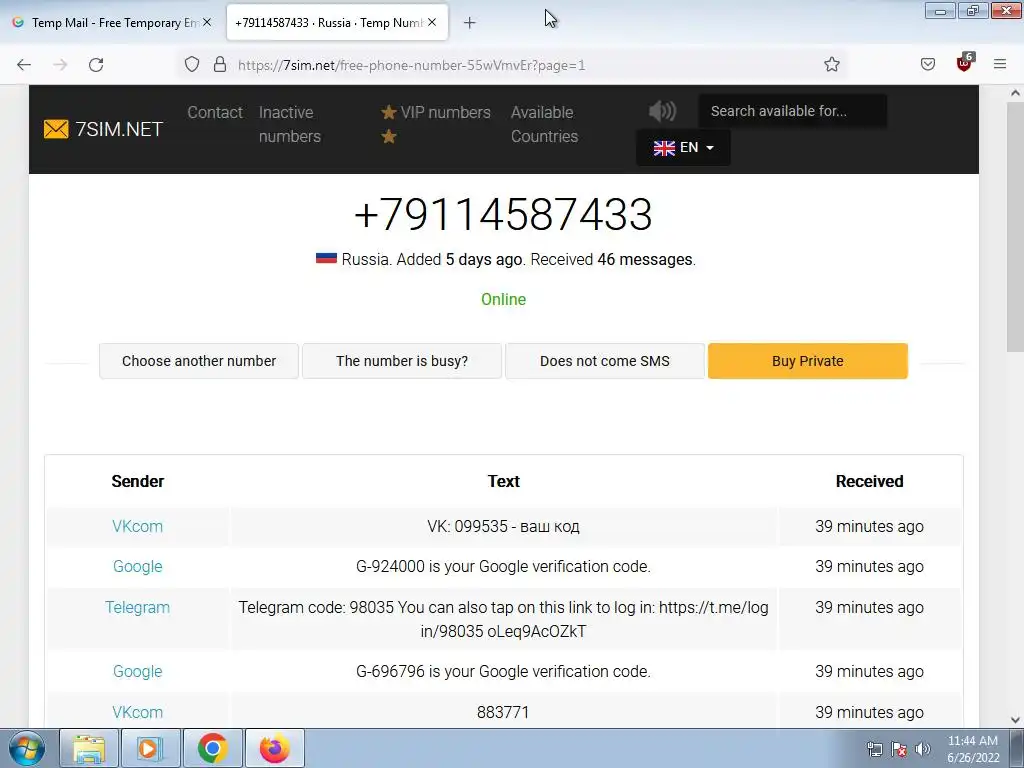This screenshot has height=768, width=1024.
Task: Open Inactive numbers page
Action: 289,124
